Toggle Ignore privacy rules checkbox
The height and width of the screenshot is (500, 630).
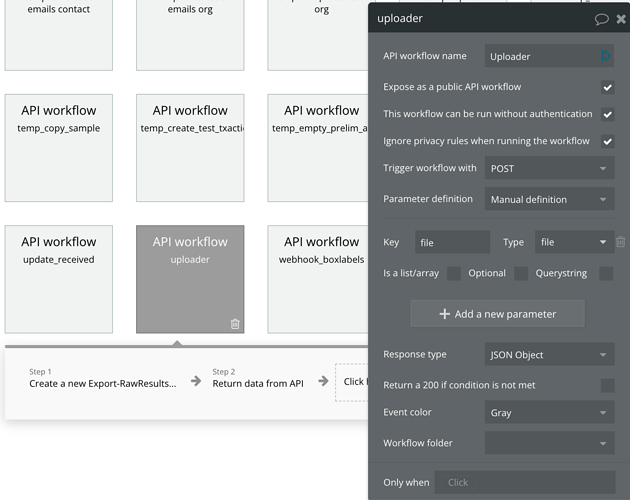click(608, 141)
